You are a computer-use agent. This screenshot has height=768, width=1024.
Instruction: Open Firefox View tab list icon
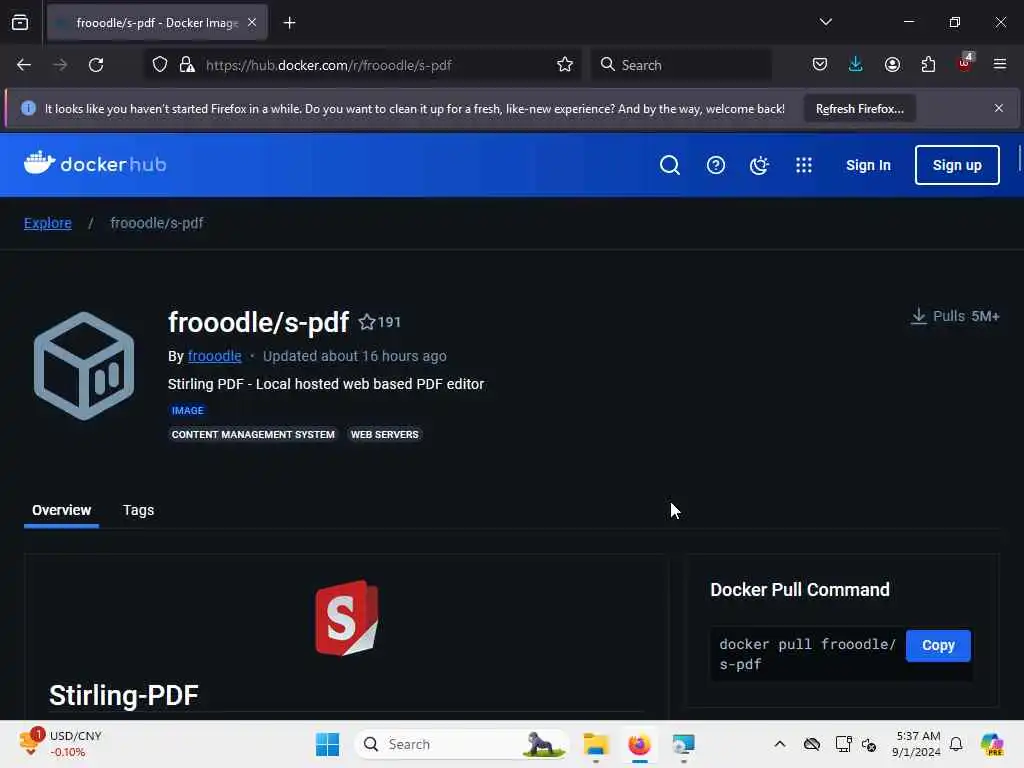coord(20,23)
